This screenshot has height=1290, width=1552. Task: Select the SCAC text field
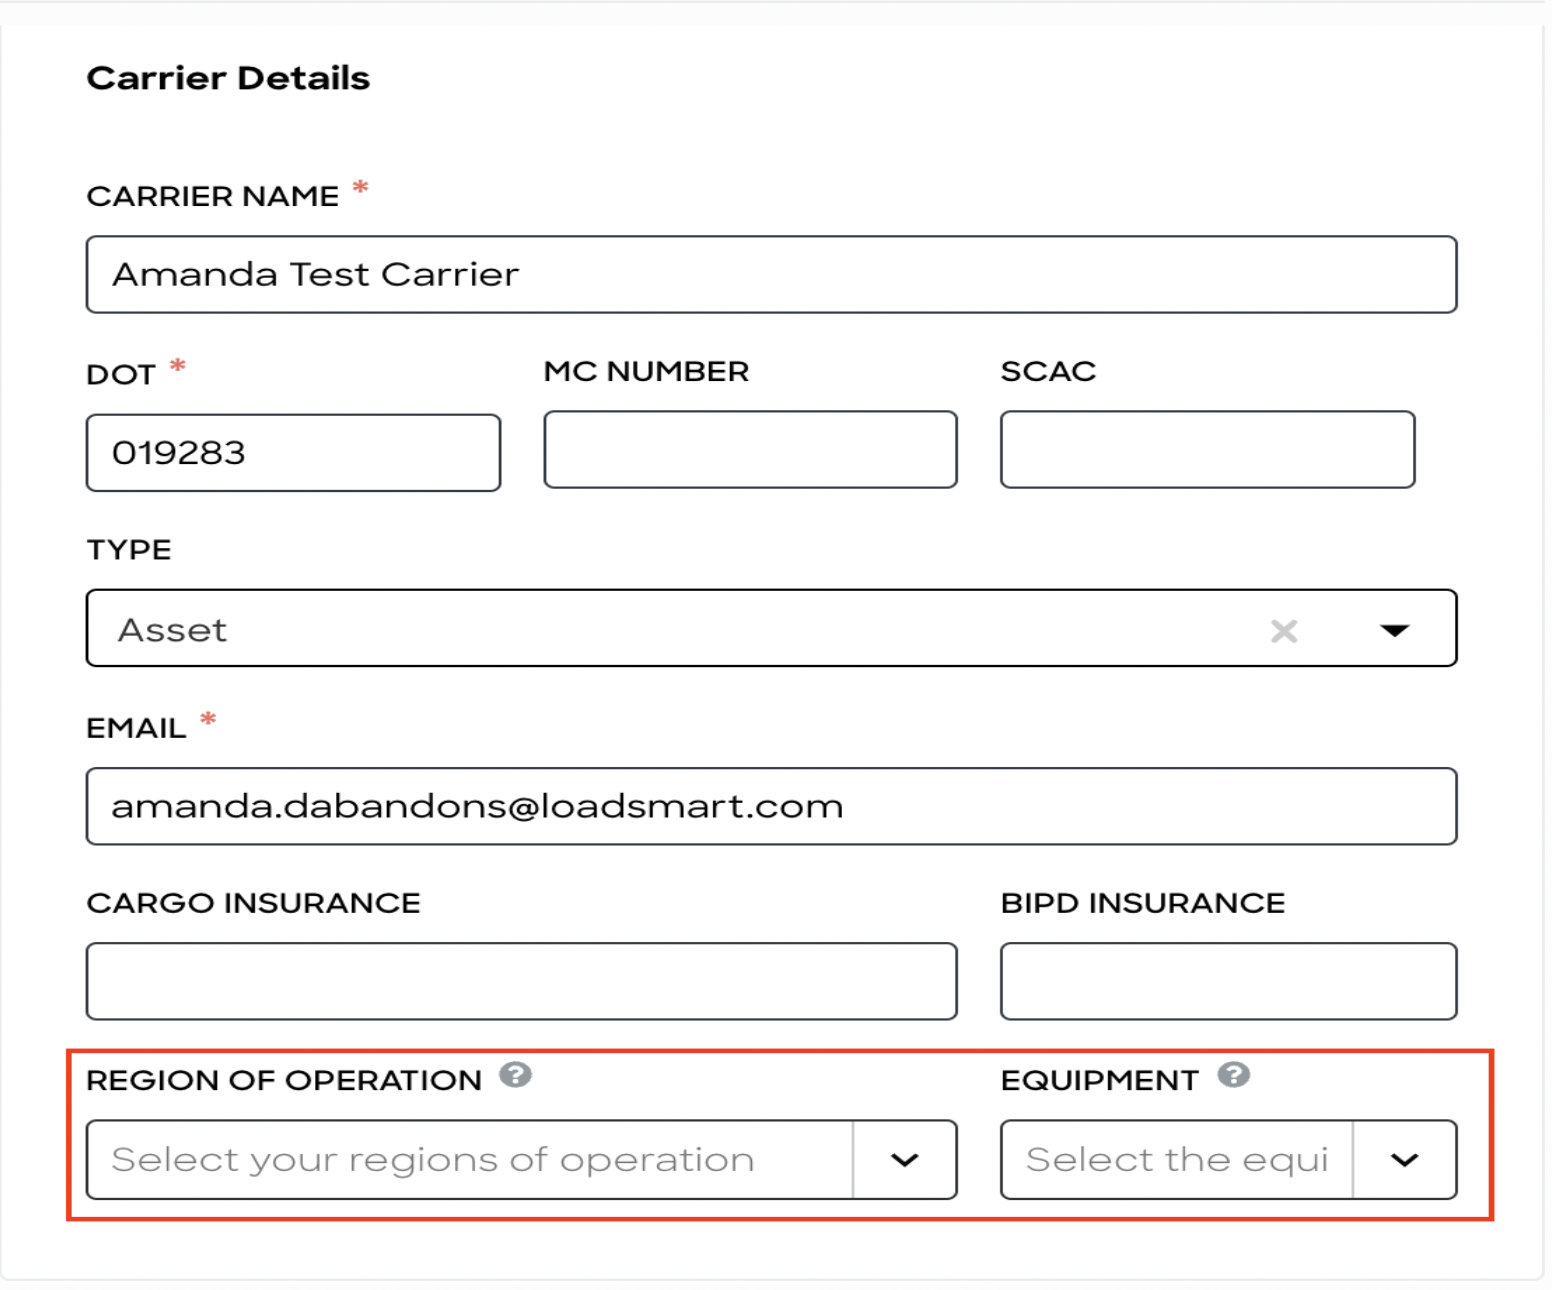(1207, 450)
